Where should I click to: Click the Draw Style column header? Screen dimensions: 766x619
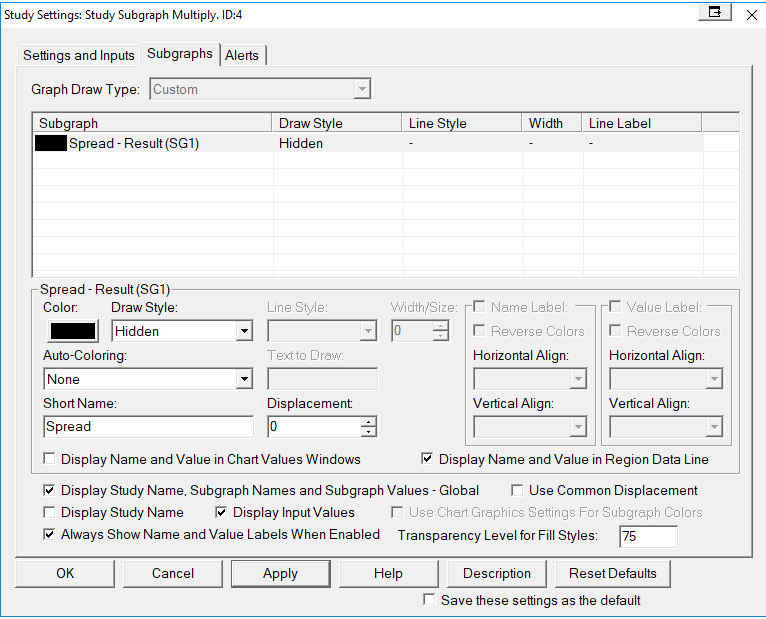[x=337, y=123]
